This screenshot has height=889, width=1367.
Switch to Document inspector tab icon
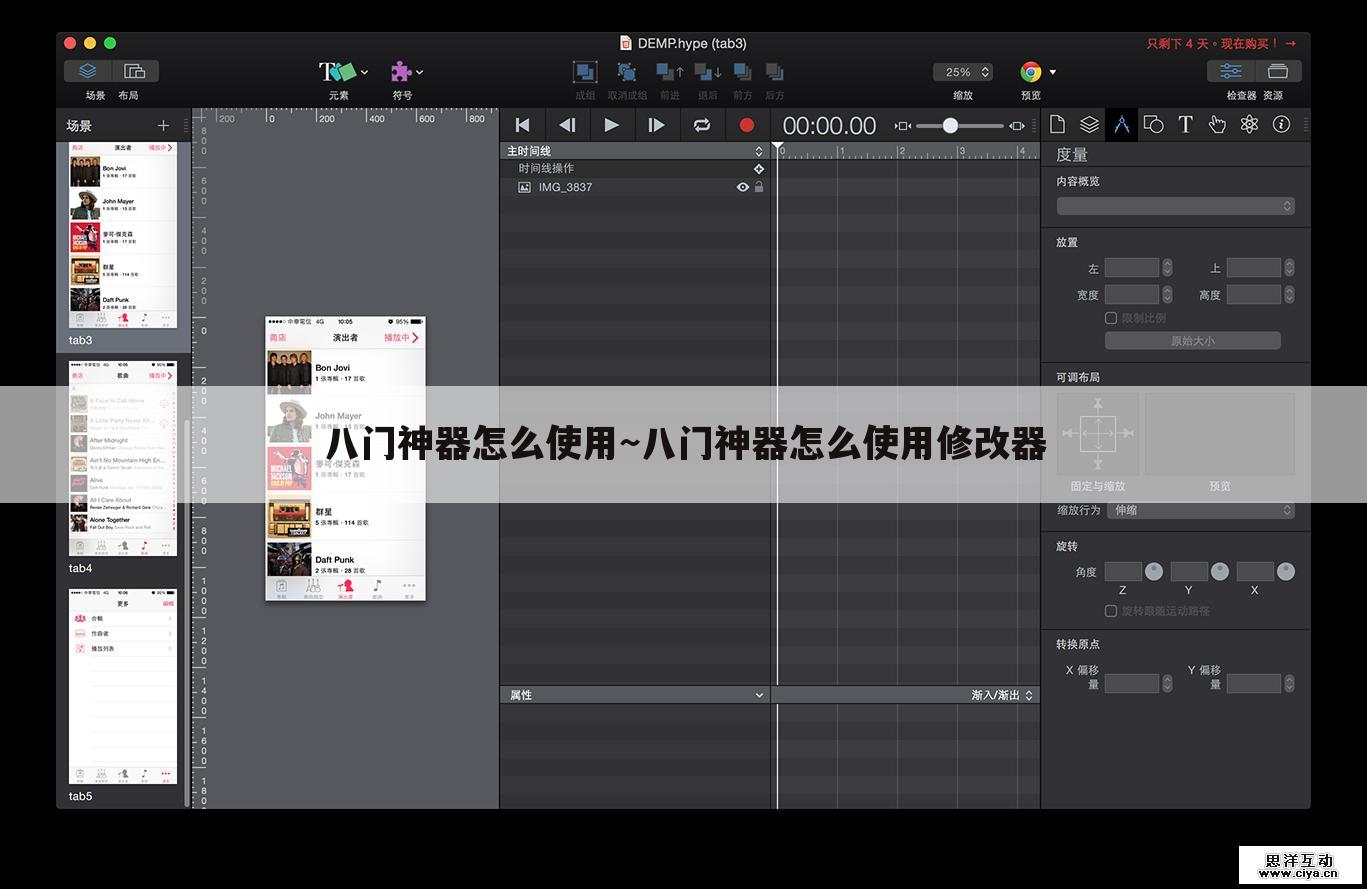(1057, 124)
